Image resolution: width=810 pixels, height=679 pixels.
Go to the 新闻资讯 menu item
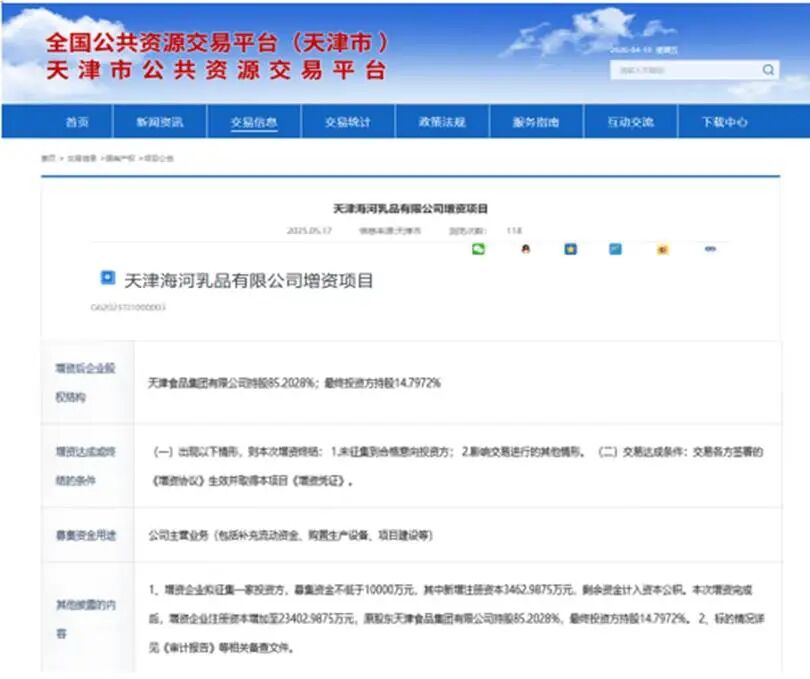(x=160, y=122)
